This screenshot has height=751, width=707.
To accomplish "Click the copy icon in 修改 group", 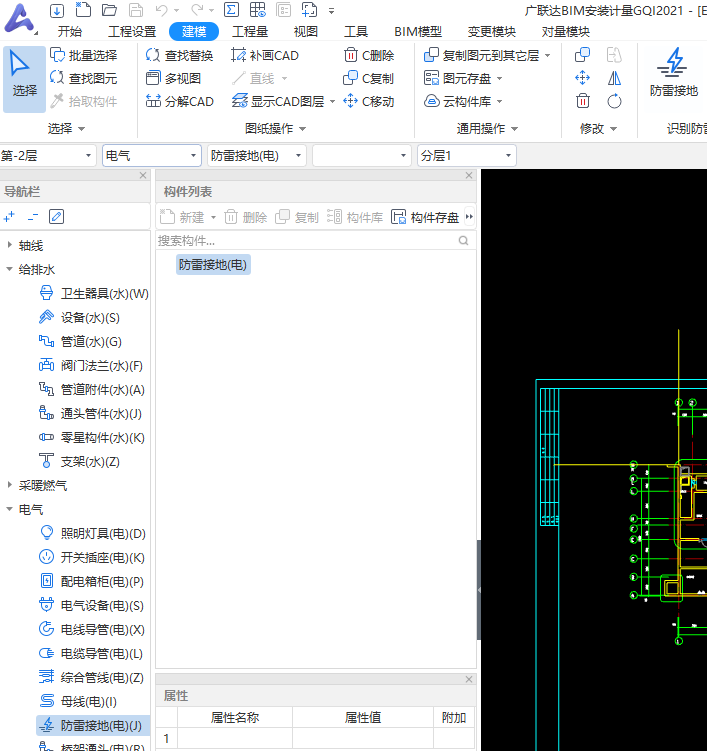I will (582, 55).
